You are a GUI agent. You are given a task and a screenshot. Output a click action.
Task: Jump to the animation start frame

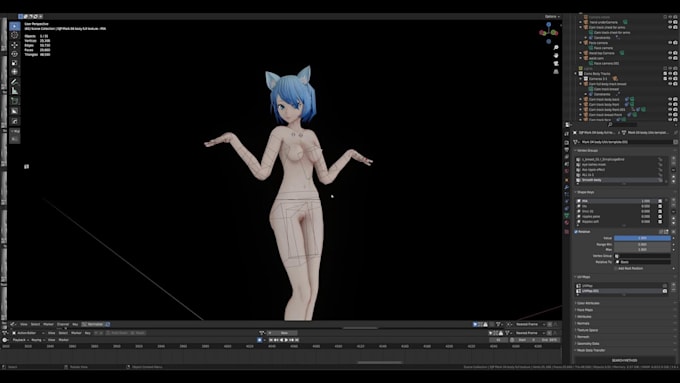(x=271, y=340)
